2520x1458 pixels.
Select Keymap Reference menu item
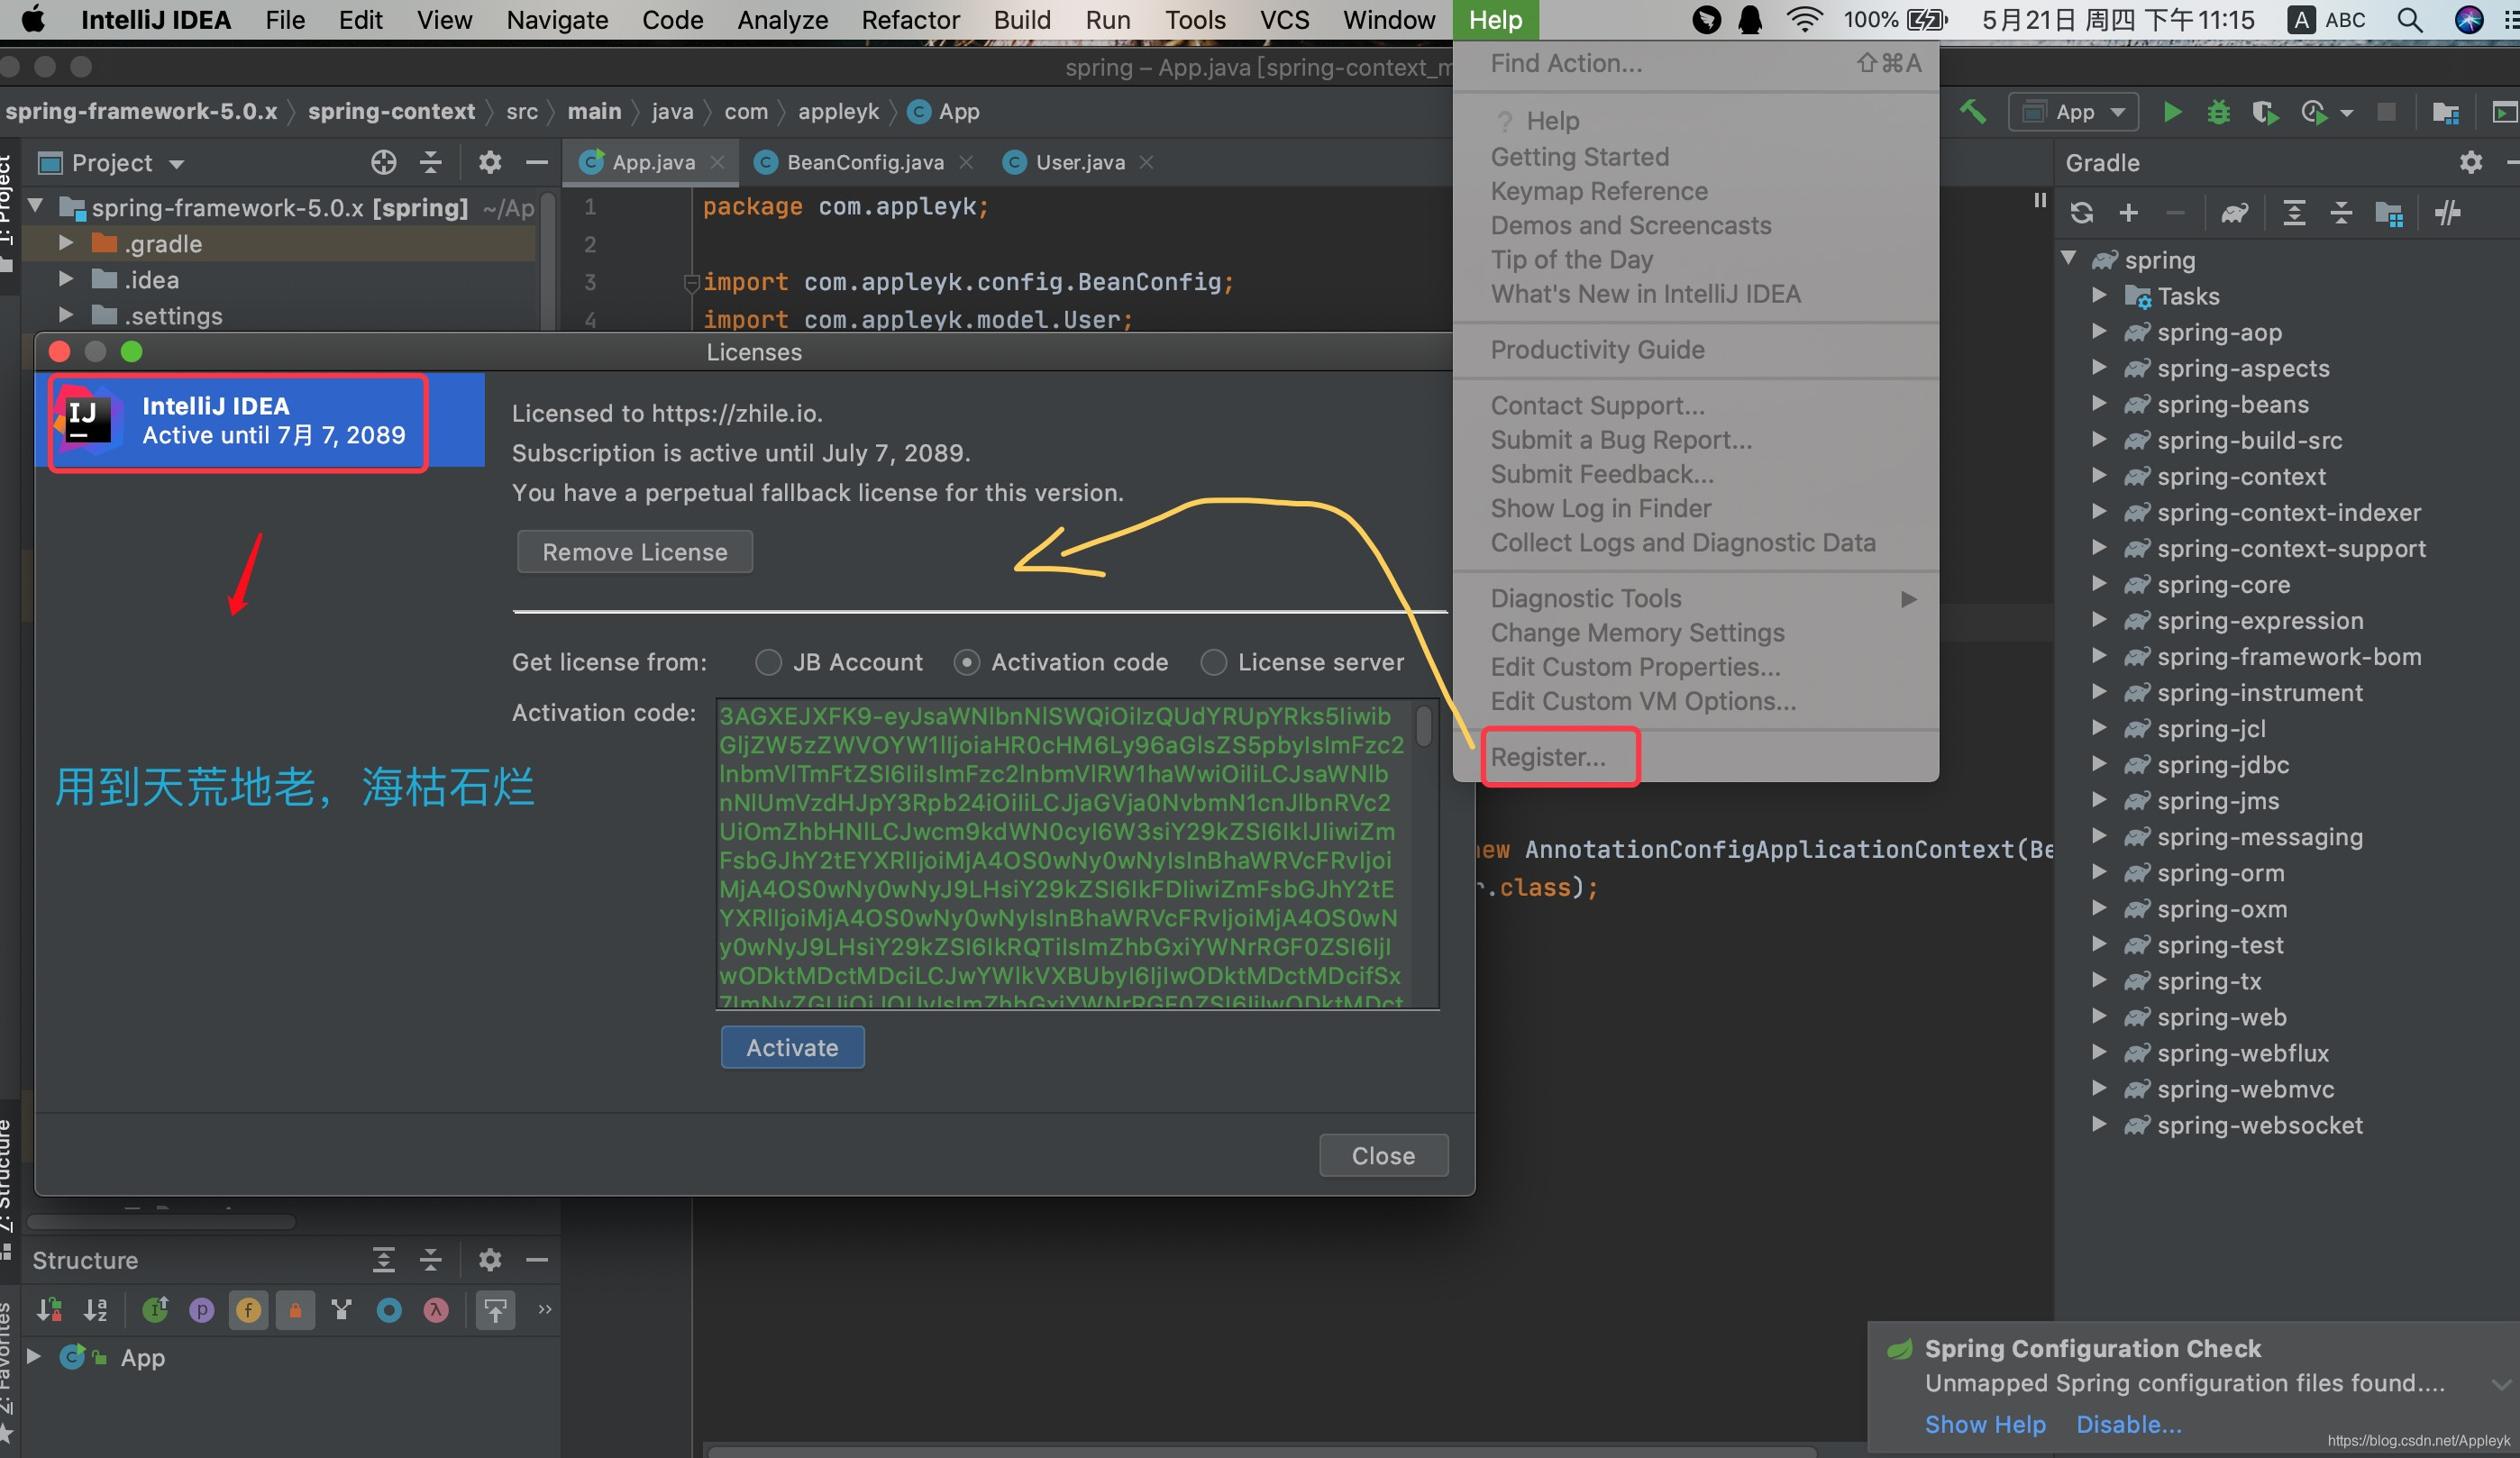tap(1696, 191)
